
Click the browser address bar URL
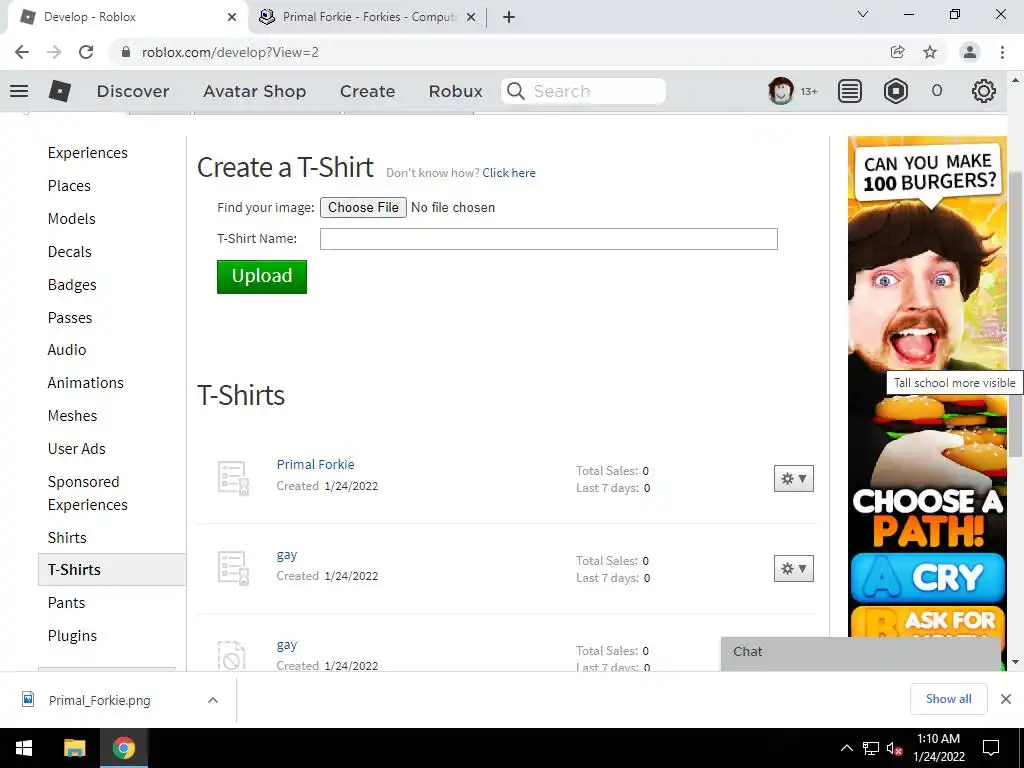230,52
